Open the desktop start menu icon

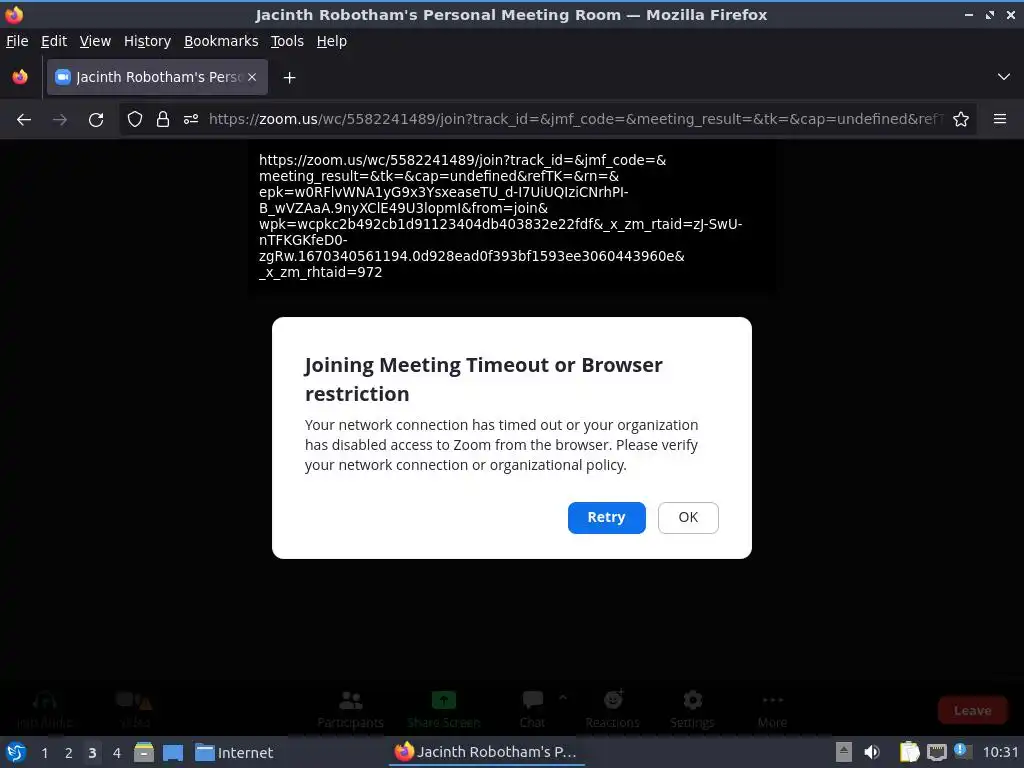pos(16,752)
